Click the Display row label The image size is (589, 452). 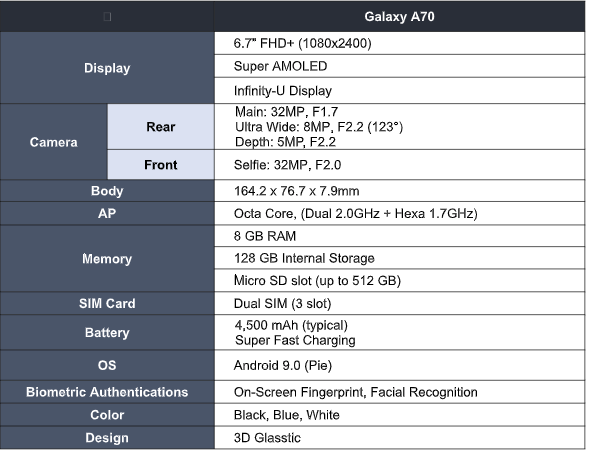click(x=107, y=68)
